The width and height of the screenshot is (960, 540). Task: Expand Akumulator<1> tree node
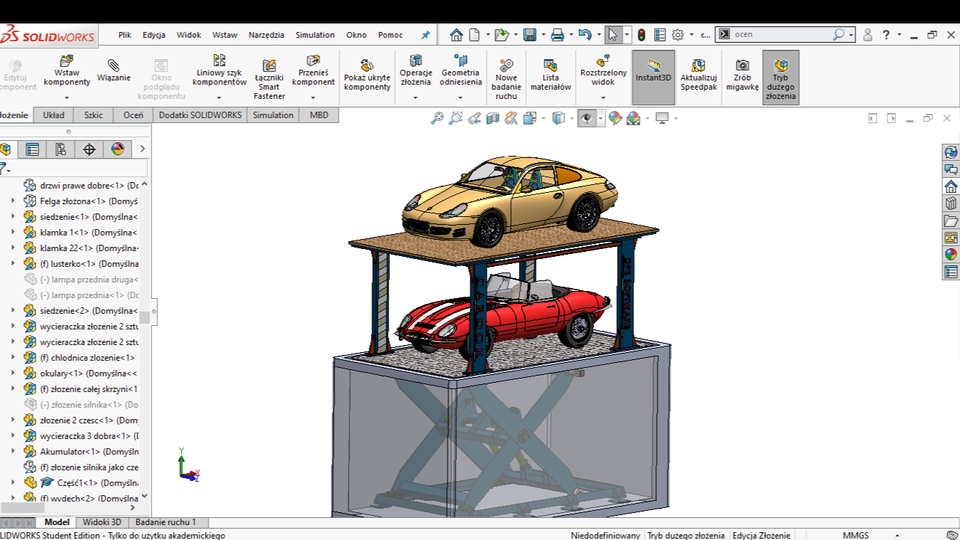click(13, 451)
